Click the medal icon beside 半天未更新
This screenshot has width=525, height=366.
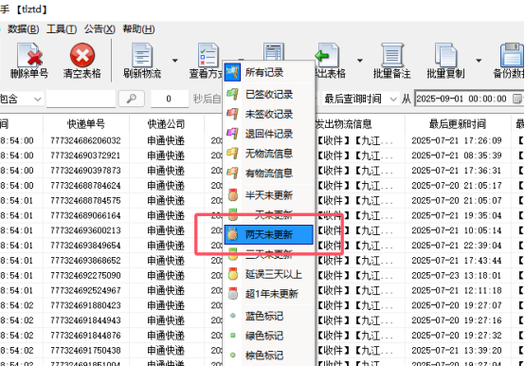point(233,195)
